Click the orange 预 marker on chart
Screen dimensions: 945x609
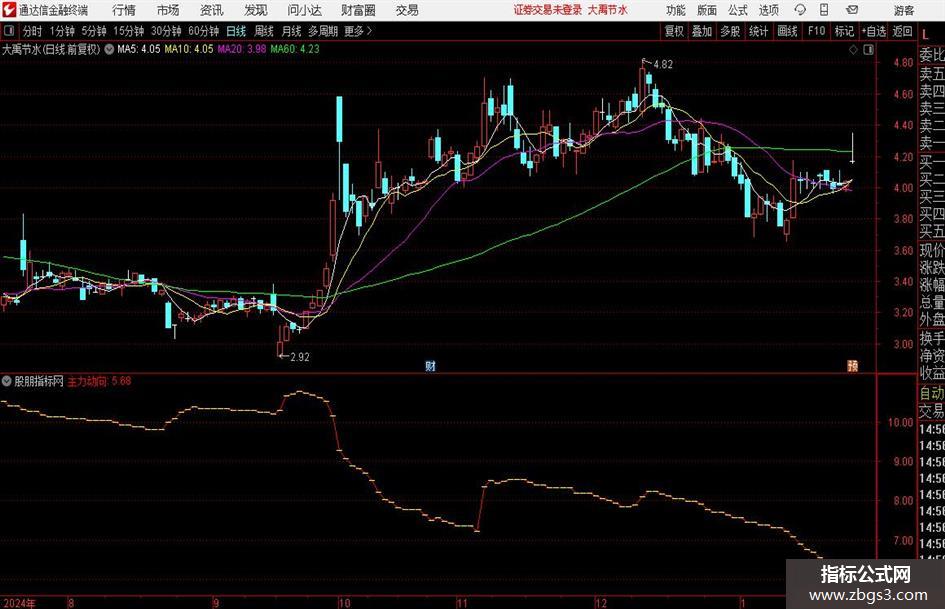pos(852,366)
